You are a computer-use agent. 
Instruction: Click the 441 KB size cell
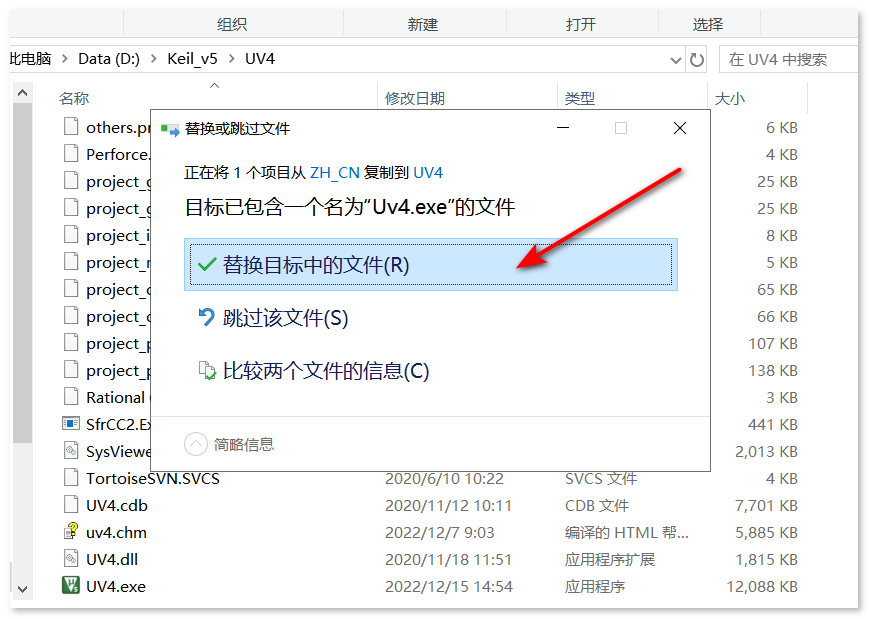tap(773, 424)
